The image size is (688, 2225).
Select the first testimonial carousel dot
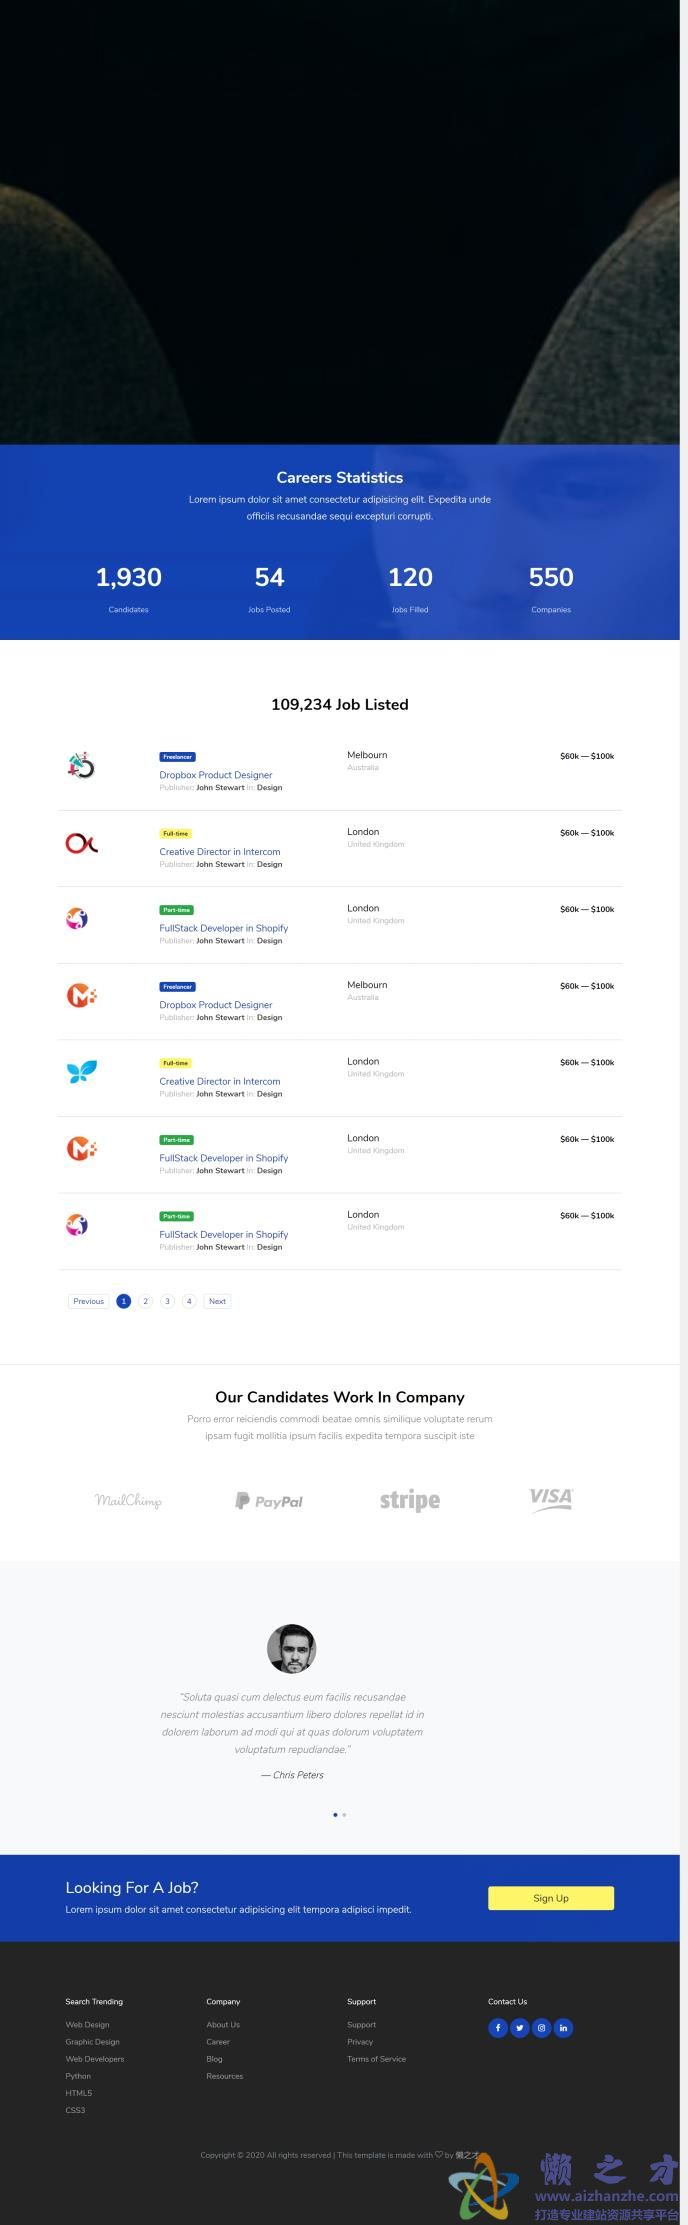click(x=335, y=1814)
